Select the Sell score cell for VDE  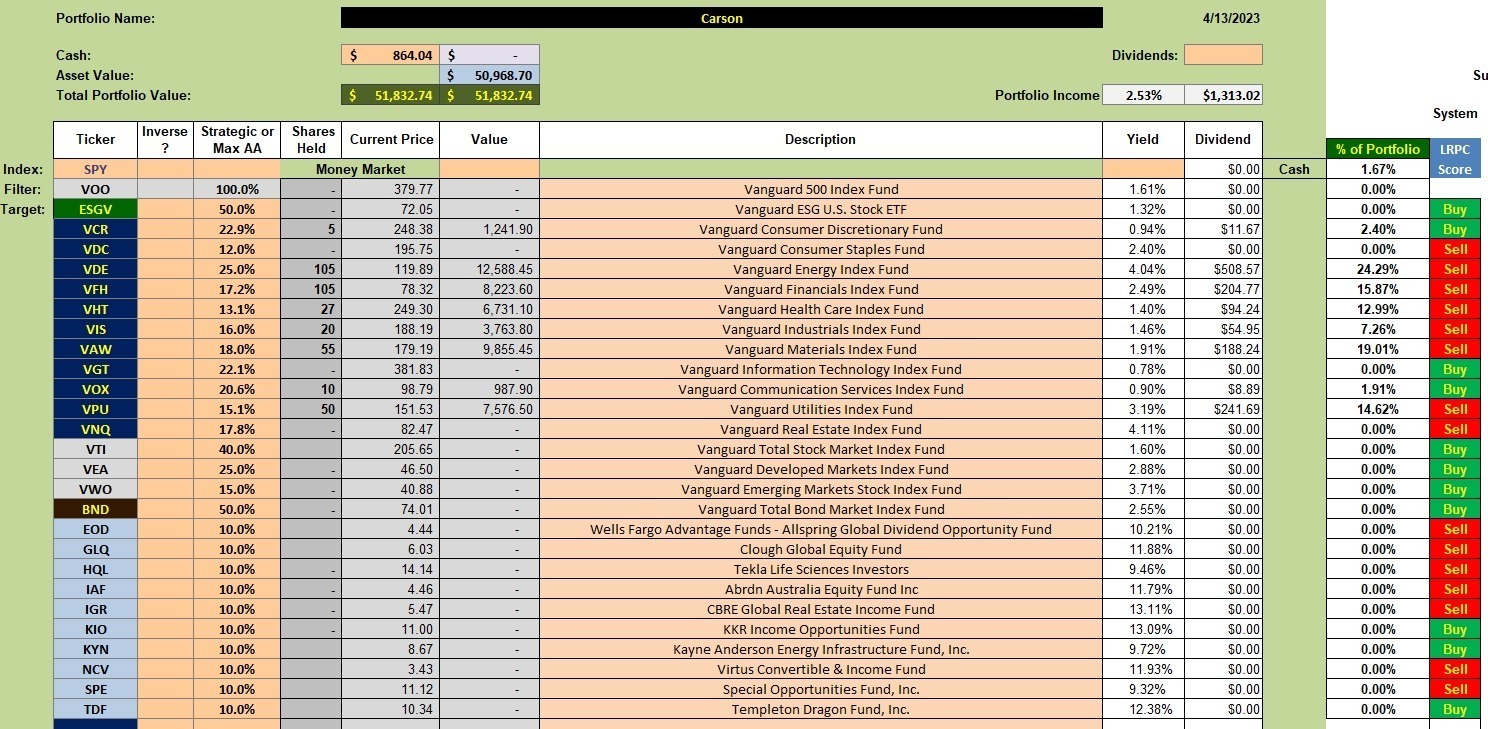[x=1455, y=269]
